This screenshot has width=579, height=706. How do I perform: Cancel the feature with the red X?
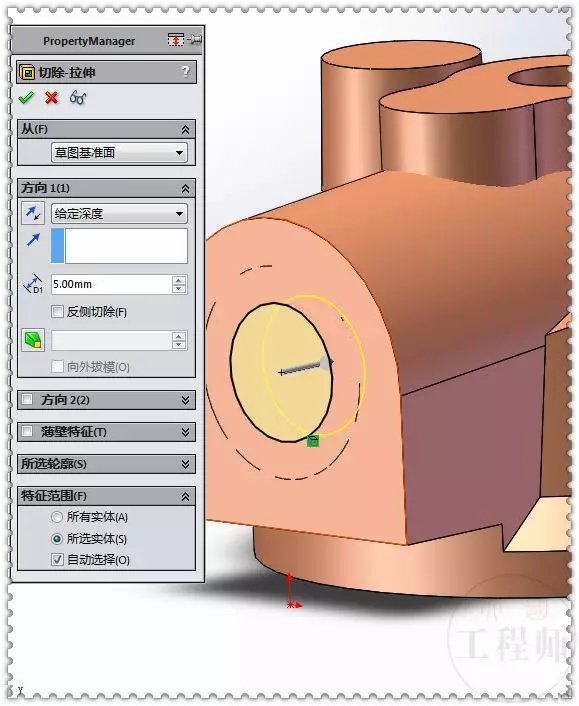pos(52,97)
